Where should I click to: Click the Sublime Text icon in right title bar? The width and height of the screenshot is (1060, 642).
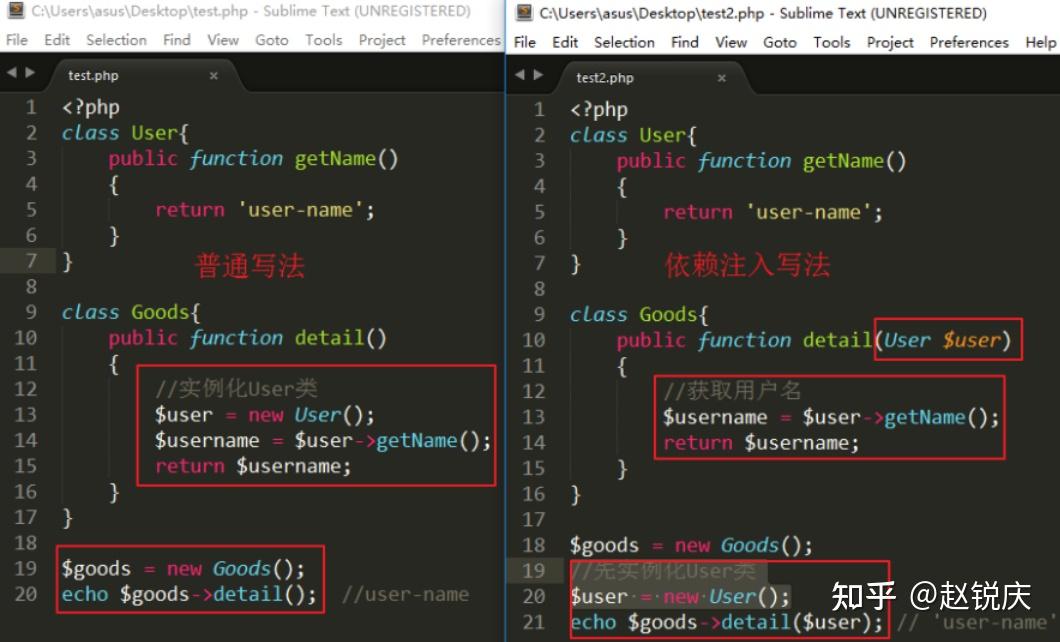(524, 13)
